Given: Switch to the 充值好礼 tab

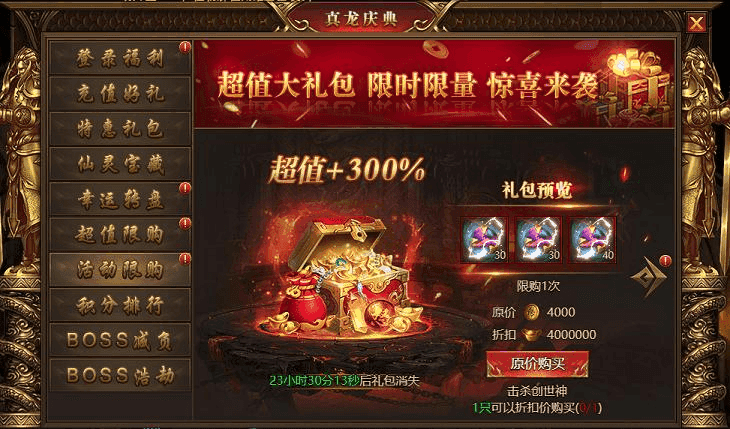Looking at the screenshot, I should tap(120, 93).
